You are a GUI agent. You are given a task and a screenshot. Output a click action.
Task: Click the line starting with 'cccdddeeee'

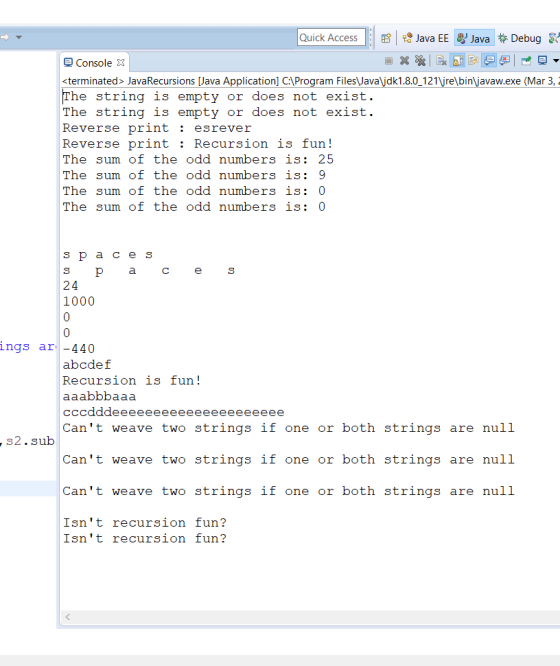(x=173, y=412)
